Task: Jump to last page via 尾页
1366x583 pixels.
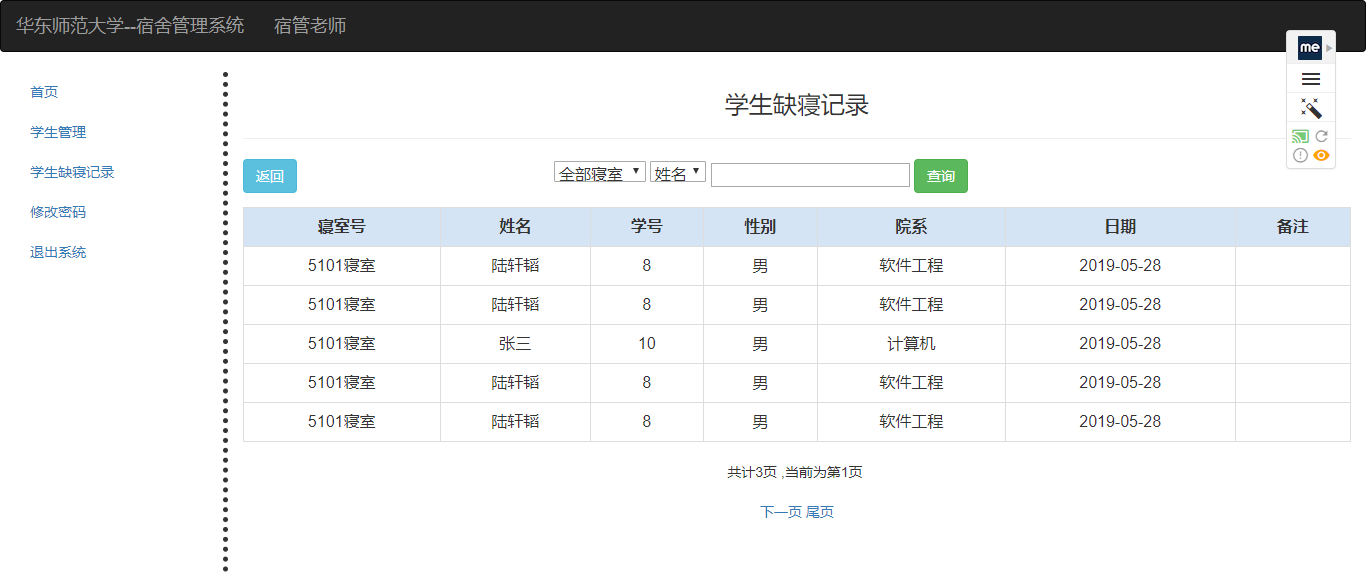Action: pyautogui.click(x=820, y=512)
